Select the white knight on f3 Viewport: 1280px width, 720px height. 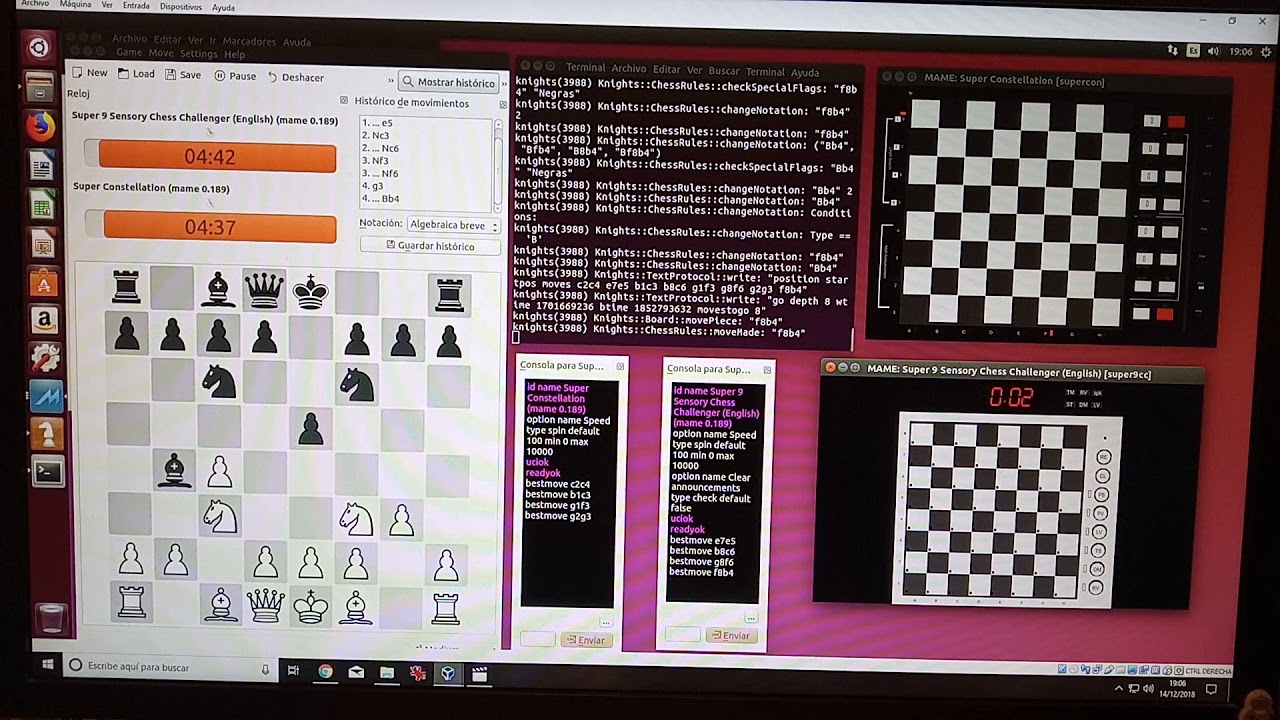pos(356,517)
